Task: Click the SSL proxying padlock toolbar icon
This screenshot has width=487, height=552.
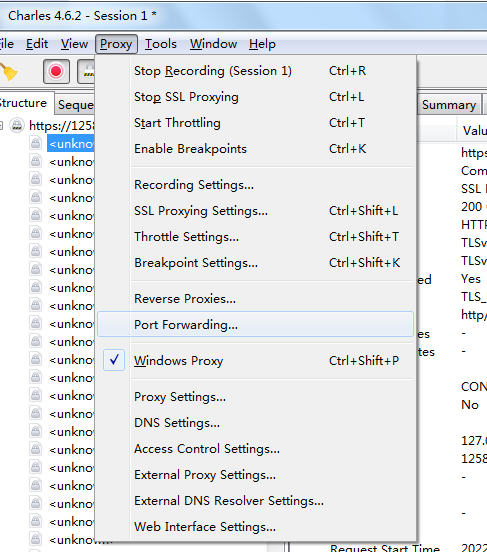Action: 87,71
